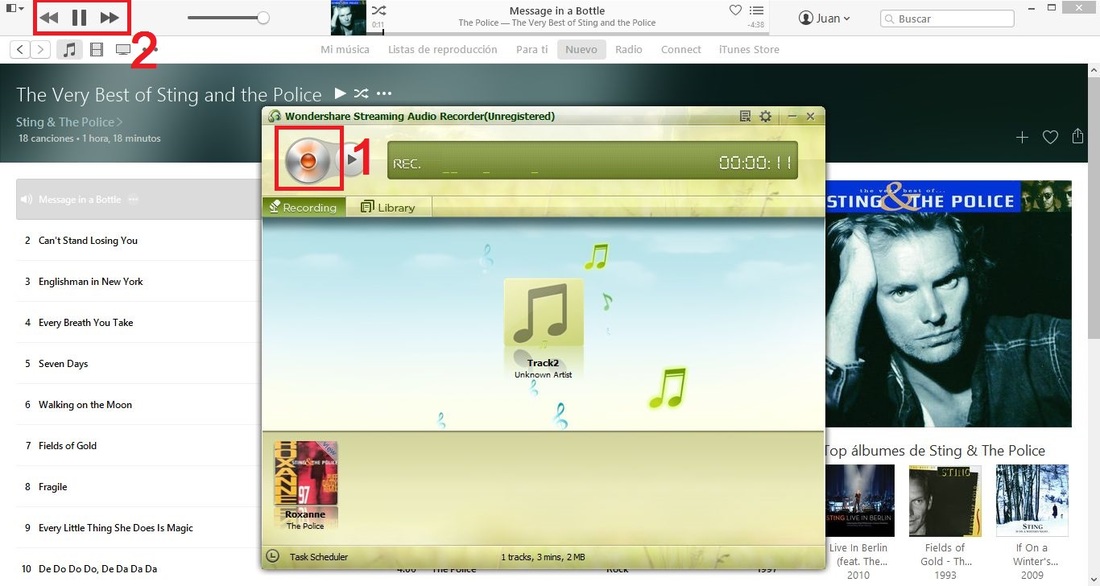The image size is (1100, 586).
Task: Select track Message in a Bottle row
Action: [139, 199]
